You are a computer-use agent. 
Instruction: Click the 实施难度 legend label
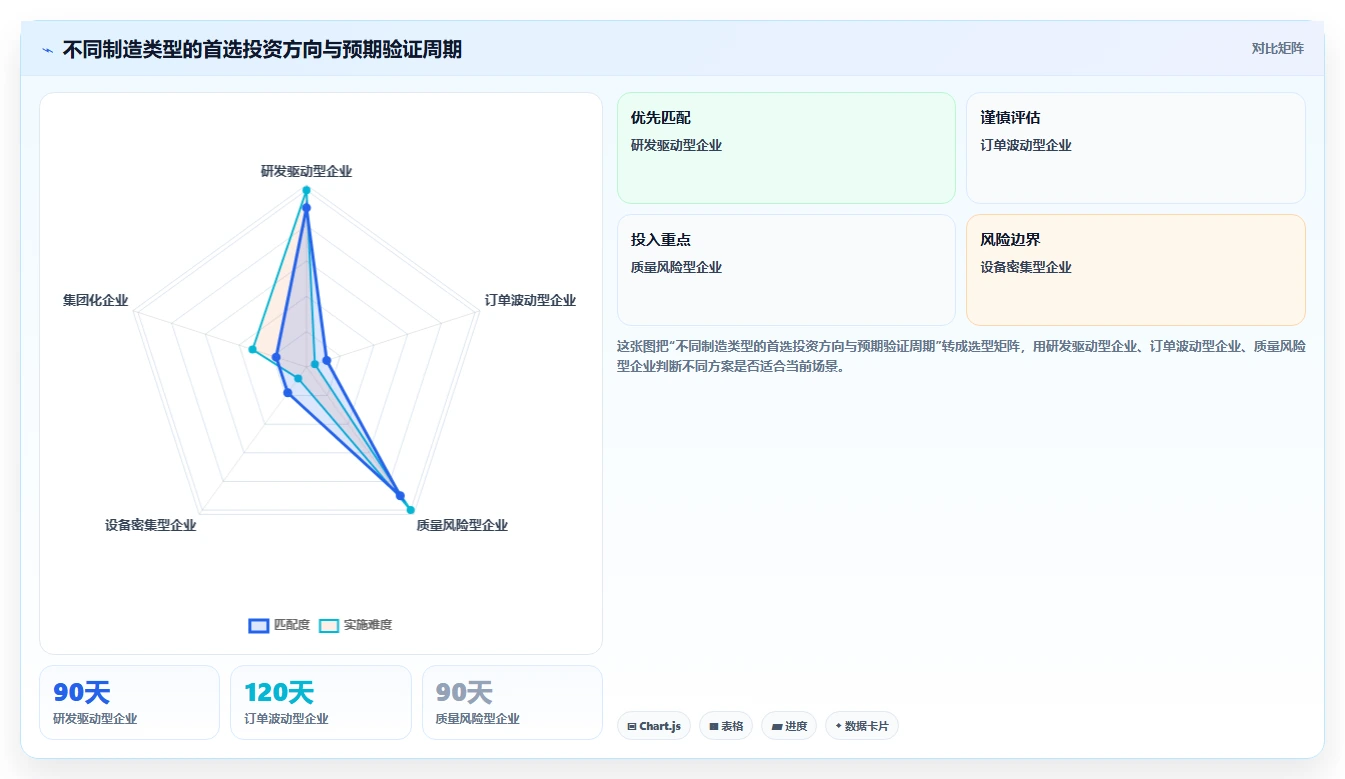click(x=368, y=625)
